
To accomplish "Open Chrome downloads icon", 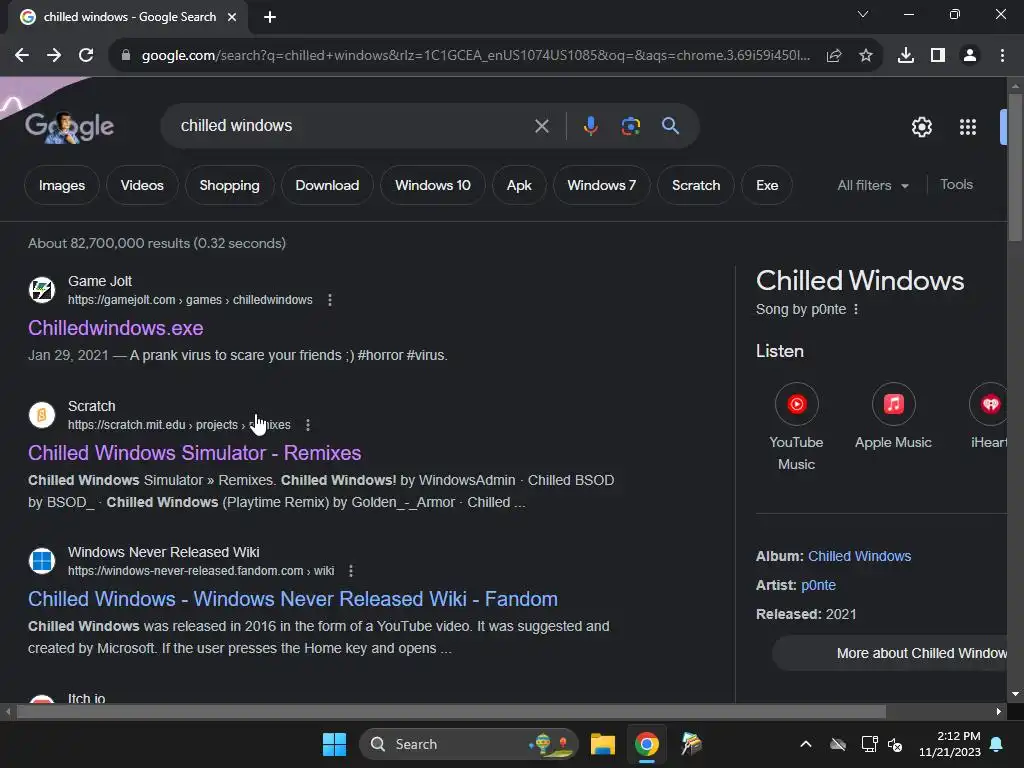I will point(906,56).
